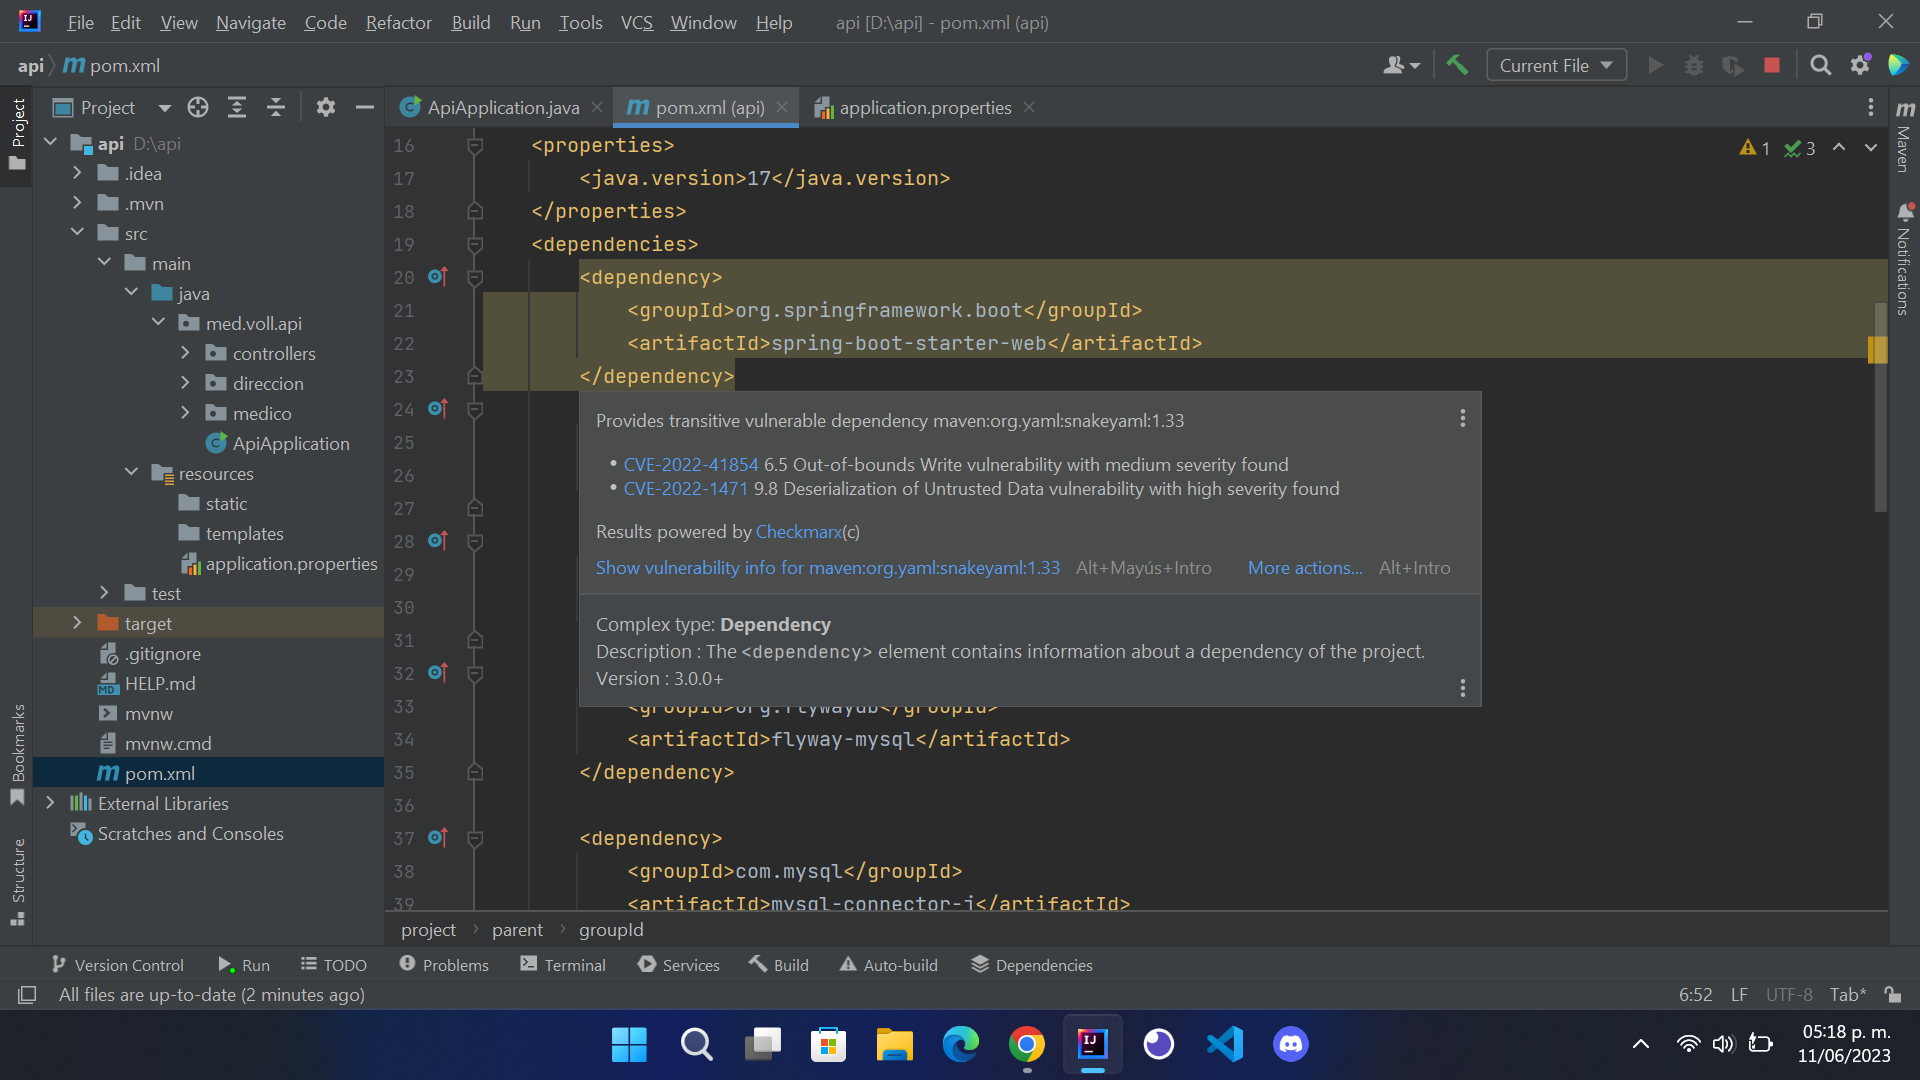The image size is (1920, 1080).
Task: Open Project panel options gear
Action: (325, 107)
